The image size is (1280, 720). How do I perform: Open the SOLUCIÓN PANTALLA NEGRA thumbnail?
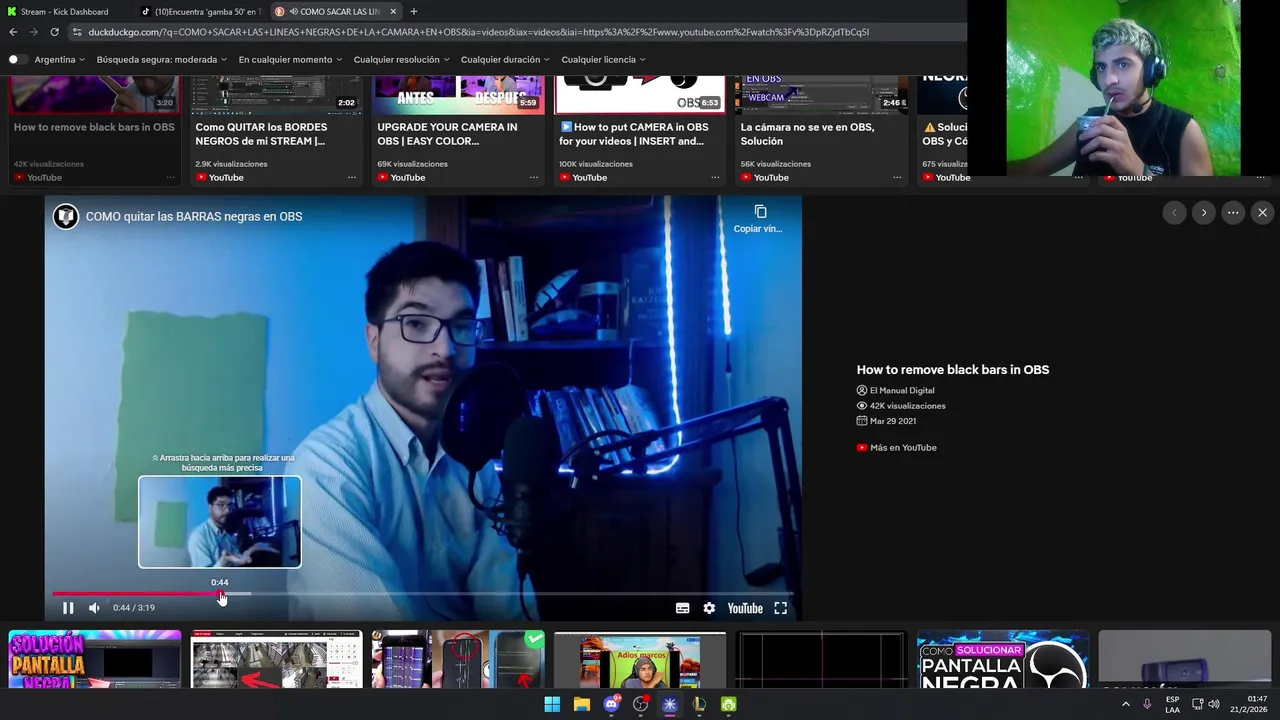(95, 659)
